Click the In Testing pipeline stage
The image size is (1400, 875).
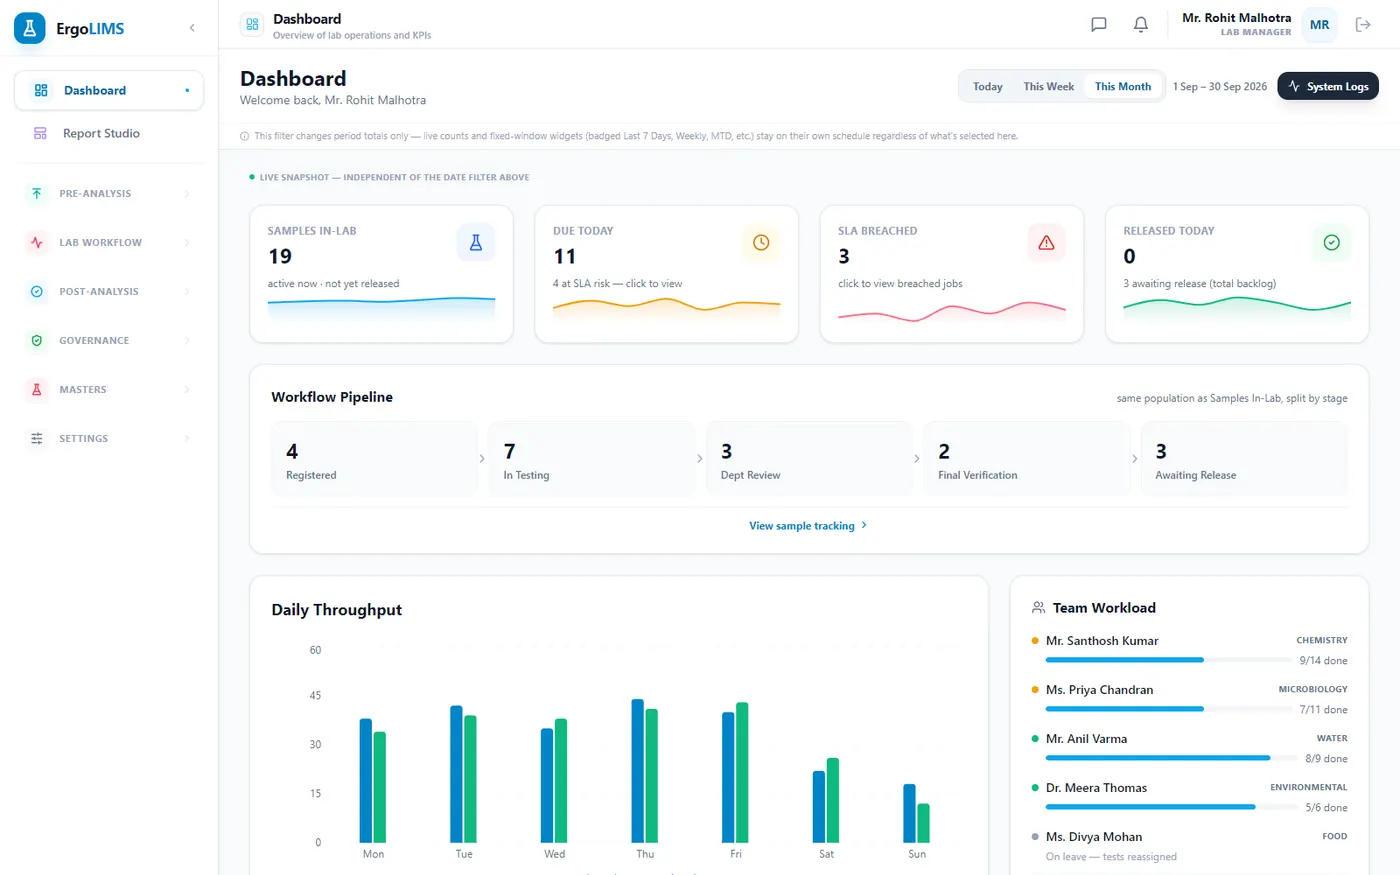[x=592, y=459]
